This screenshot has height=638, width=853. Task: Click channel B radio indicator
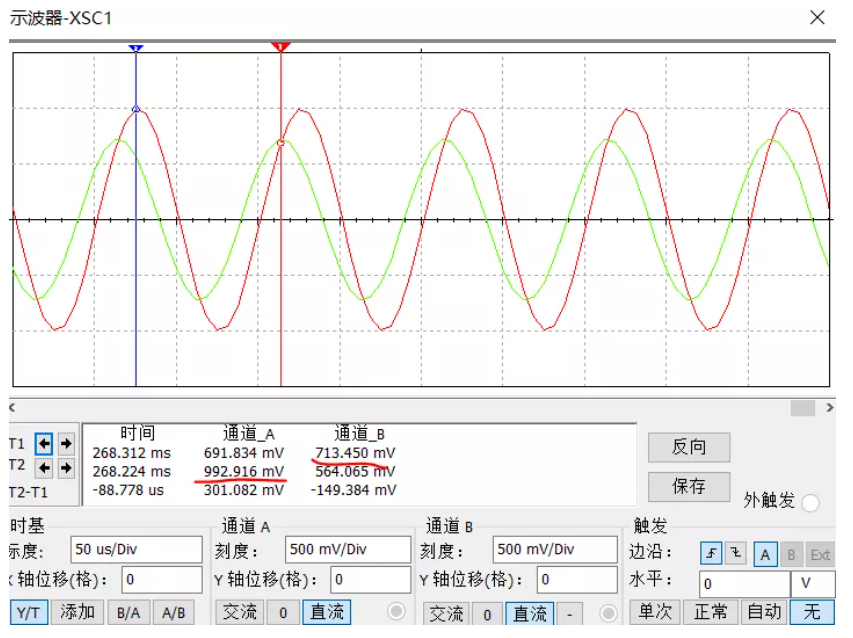[x=608, y=613]
